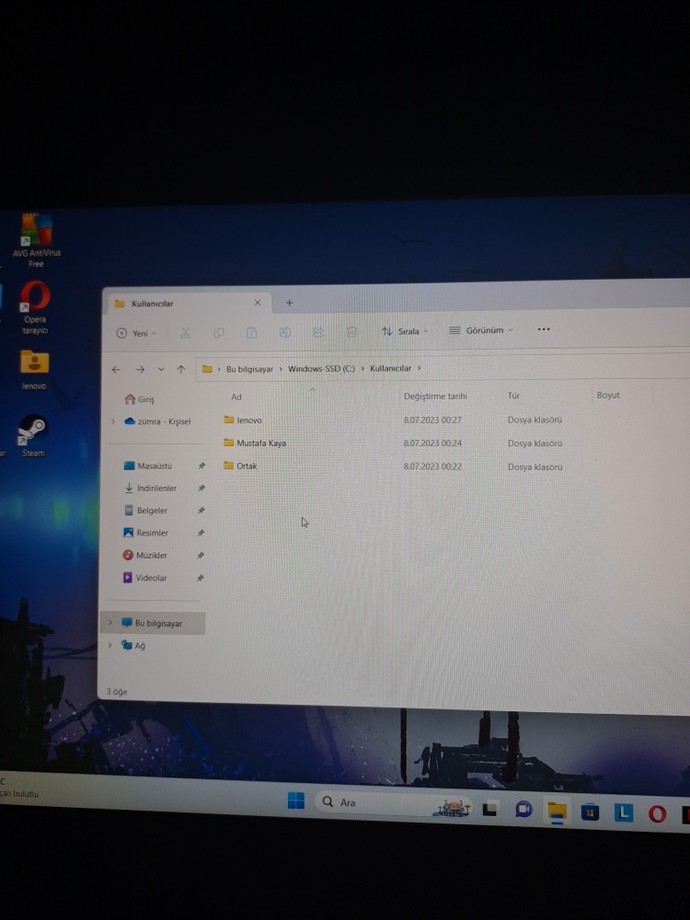Viewport: 690px width, 920px height.
Task: Open Resimler in quick access
Action: [x=146, y=533]
